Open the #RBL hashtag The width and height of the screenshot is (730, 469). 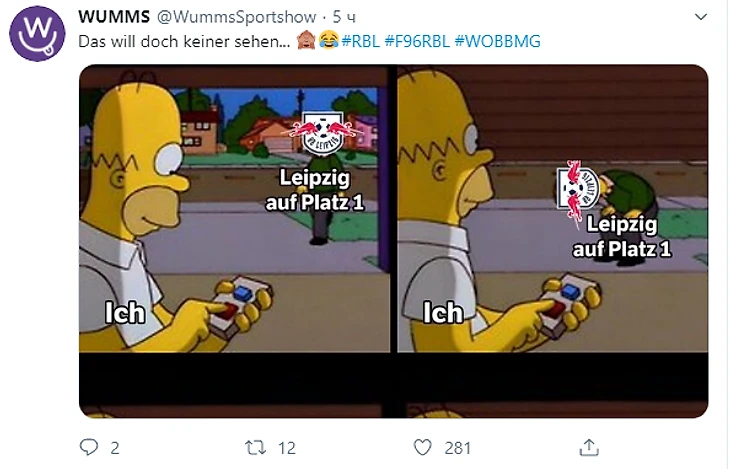[x=360, y=41]
